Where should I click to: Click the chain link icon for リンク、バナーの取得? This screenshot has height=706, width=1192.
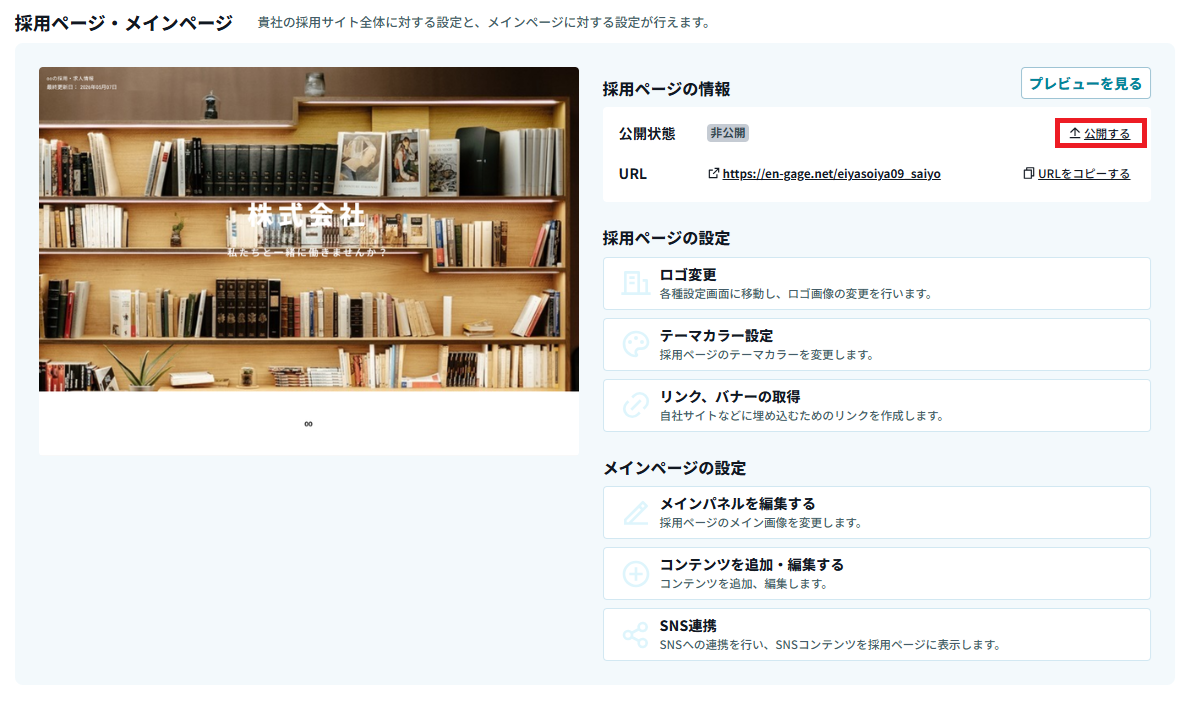[635, 405]
